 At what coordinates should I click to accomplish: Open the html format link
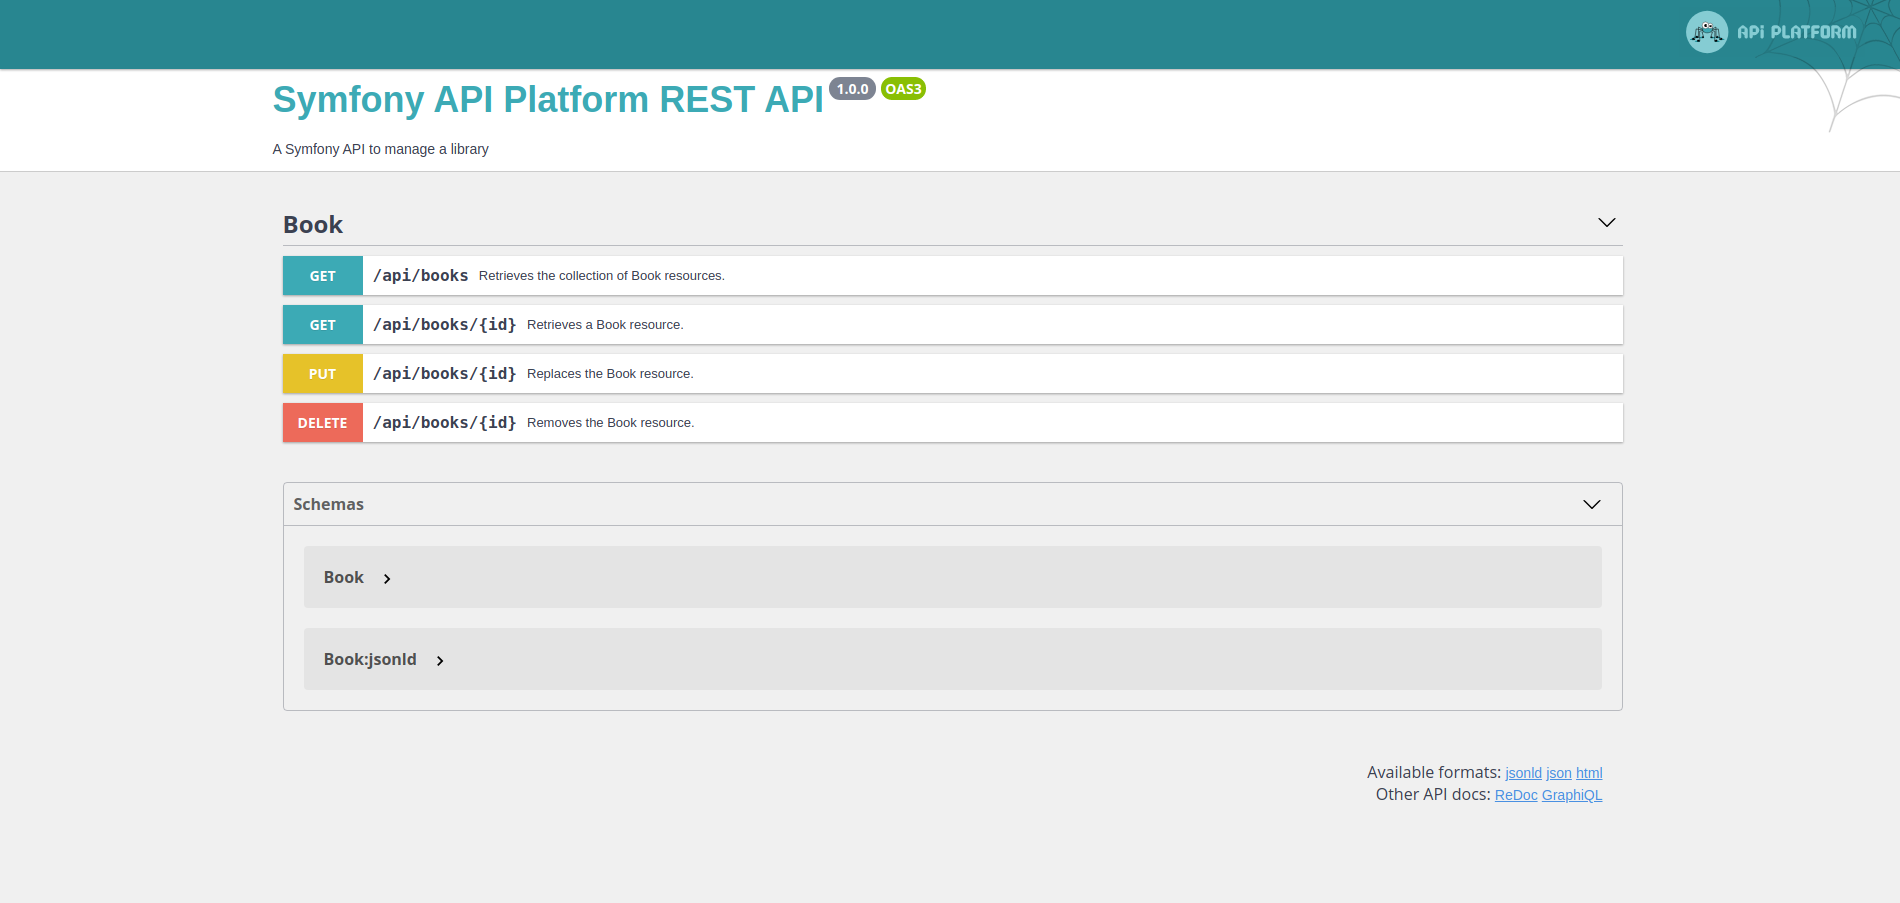pos(1589,773)
